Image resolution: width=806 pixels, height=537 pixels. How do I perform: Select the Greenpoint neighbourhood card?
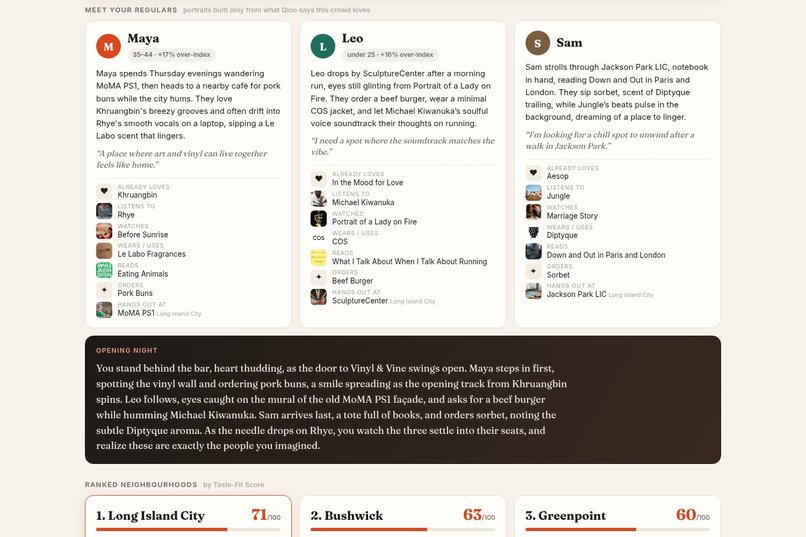pyautogui.click(x=617, y=516)
